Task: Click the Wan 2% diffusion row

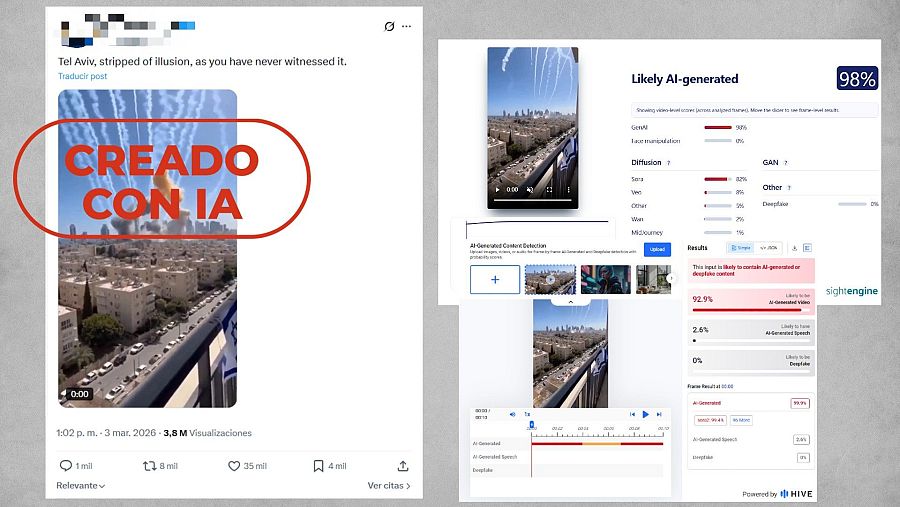Action: pyautogui.click(x=689, y=219)
